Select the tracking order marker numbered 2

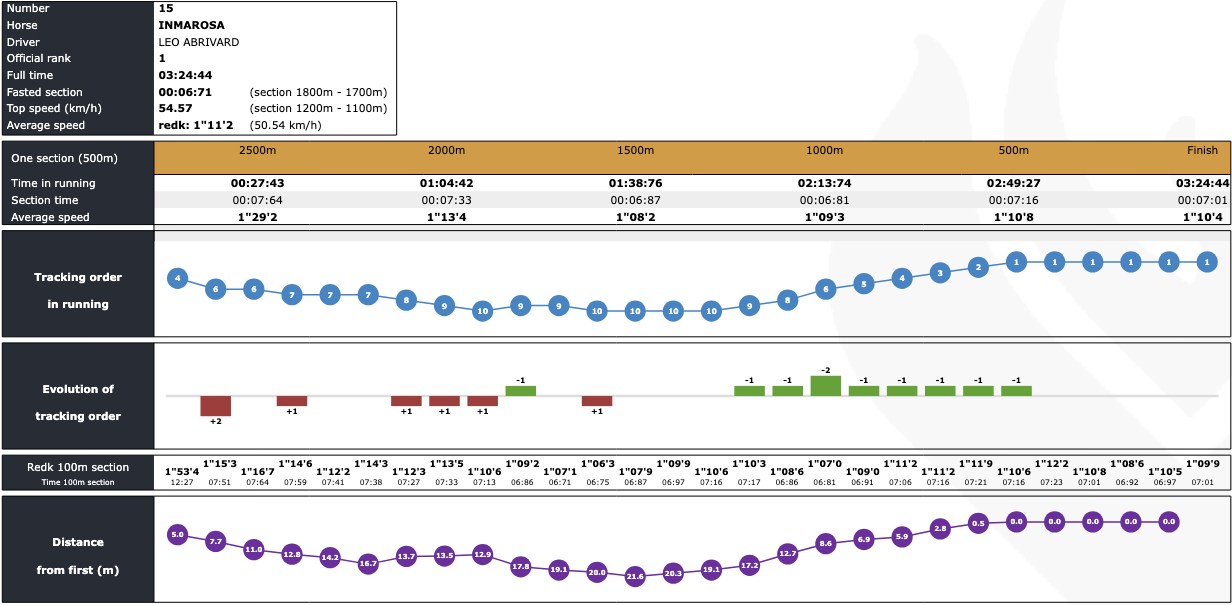[978, 267]
